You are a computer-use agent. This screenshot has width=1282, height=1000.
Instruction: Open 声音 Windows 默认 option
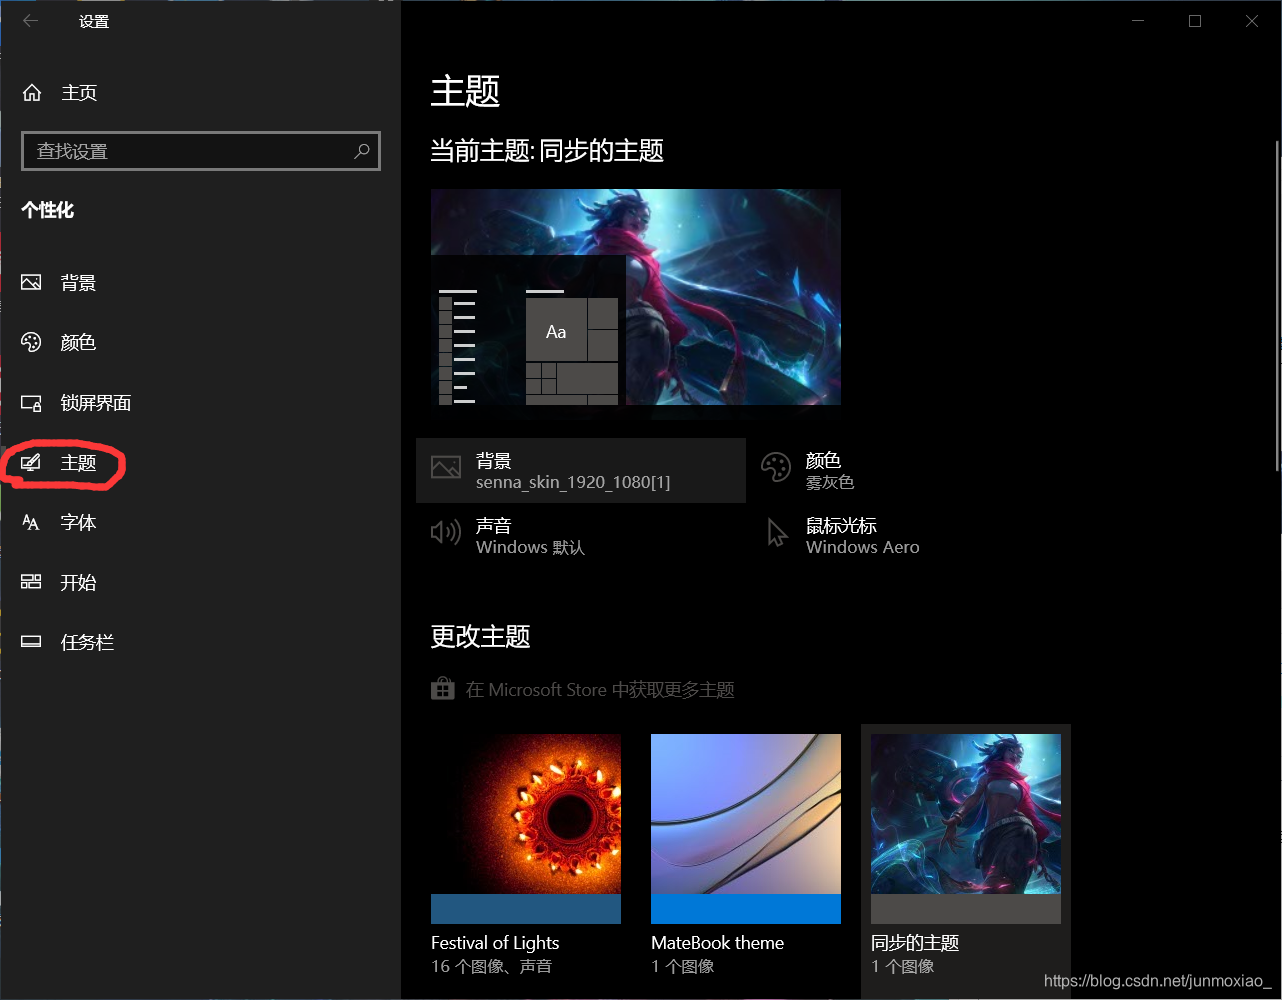point(581,535)
